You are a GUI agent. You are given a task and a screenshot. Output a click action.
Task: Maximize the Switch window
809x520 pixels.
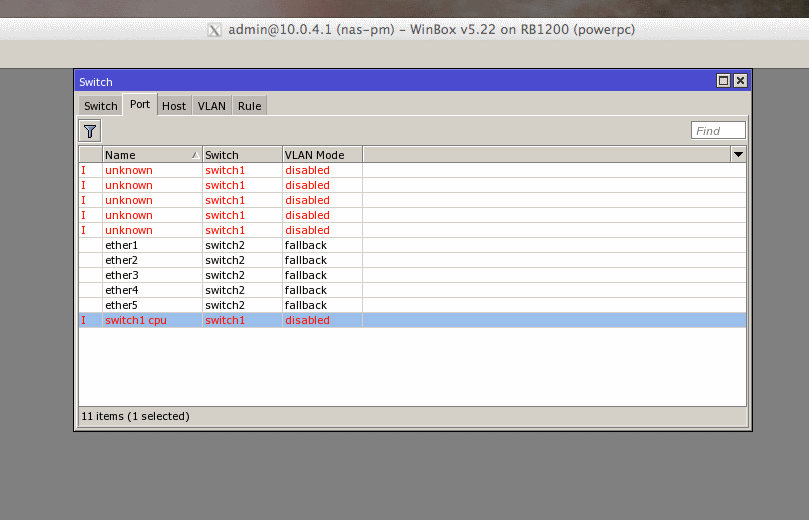723,80
